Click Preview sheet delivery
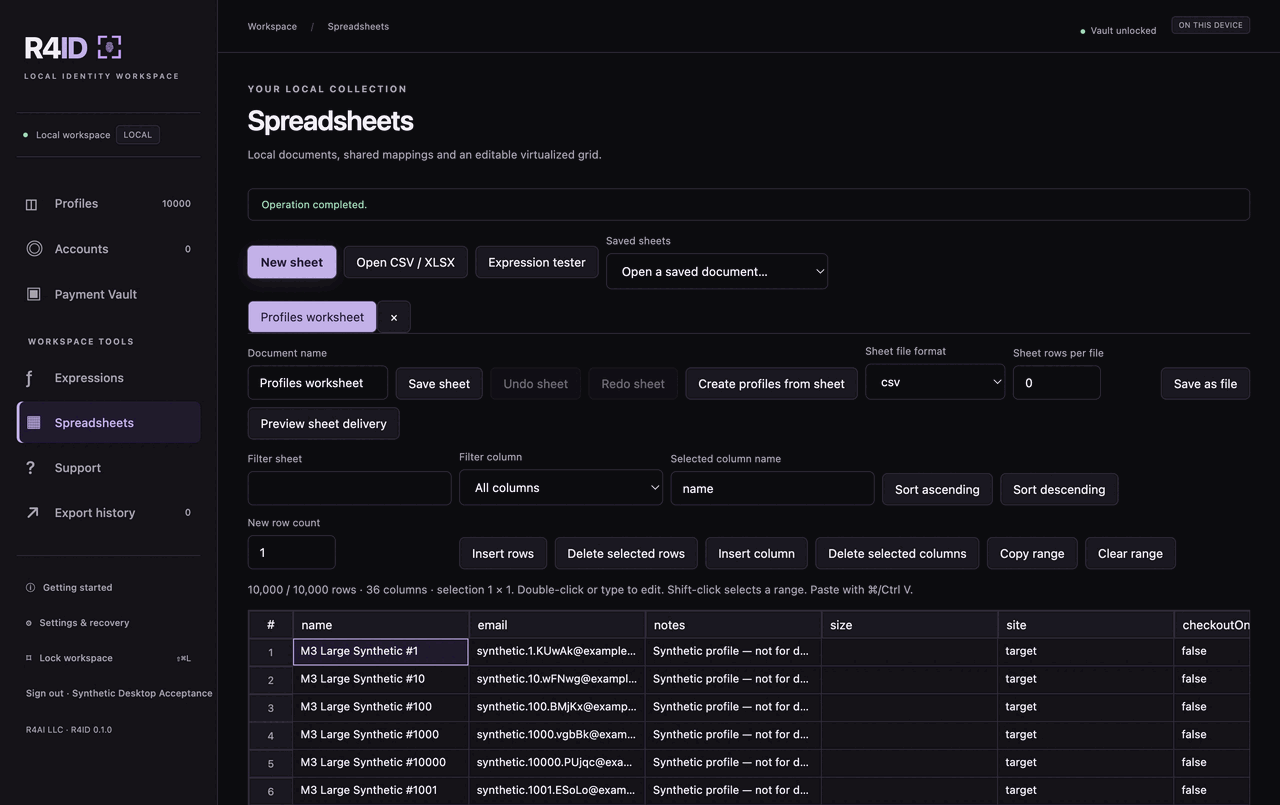1280x805 pixels. tap(323, 423)
